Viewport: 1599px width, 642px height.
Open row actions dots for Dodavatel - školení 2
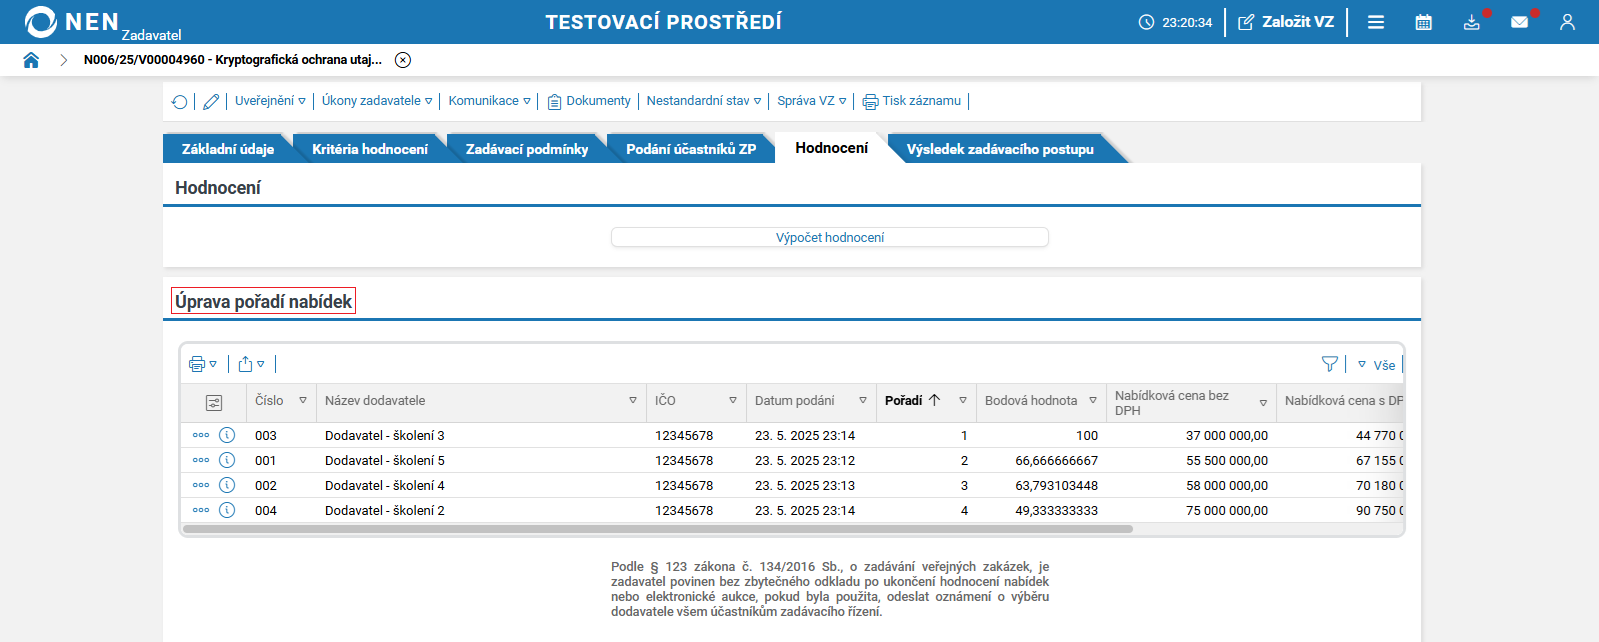(x=201, y=510)
